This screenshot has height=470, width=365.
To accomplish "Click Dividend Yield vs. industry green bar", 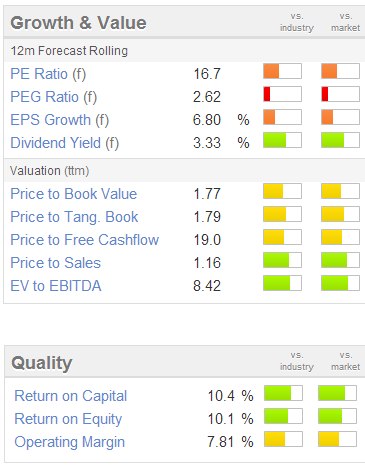I will (282, 140).
